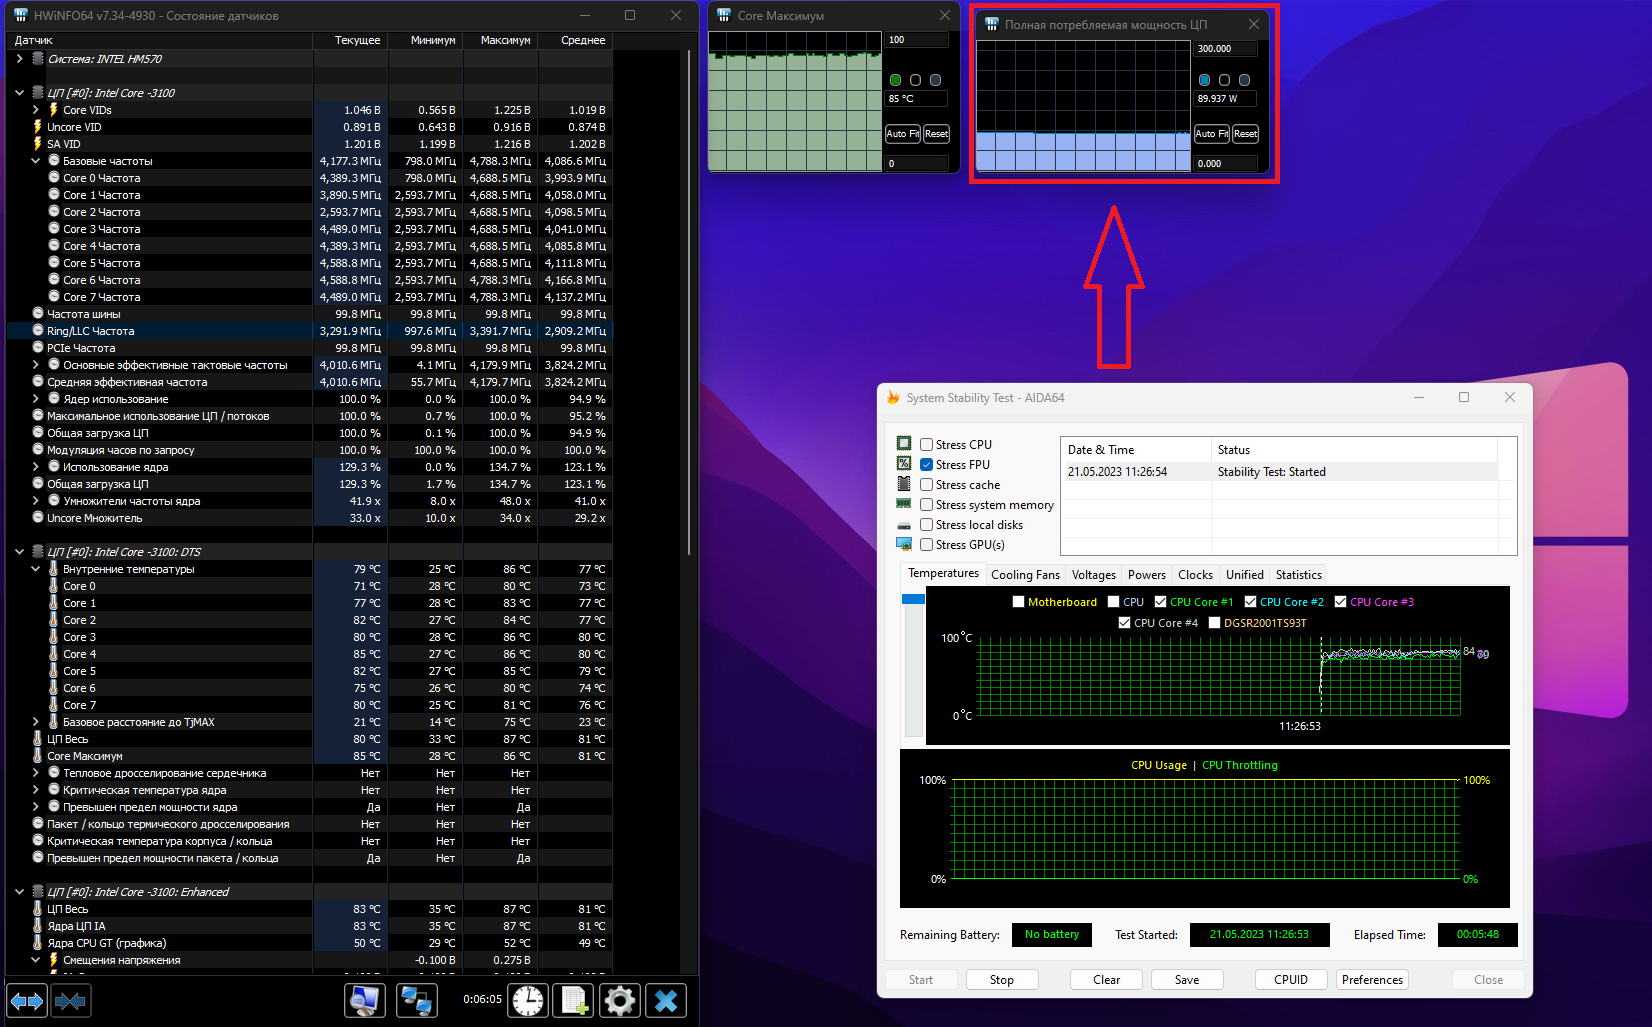1652x1027 pixels.
Task: Click the clock icon beside PCIe Частота
Action: [38, 348]
